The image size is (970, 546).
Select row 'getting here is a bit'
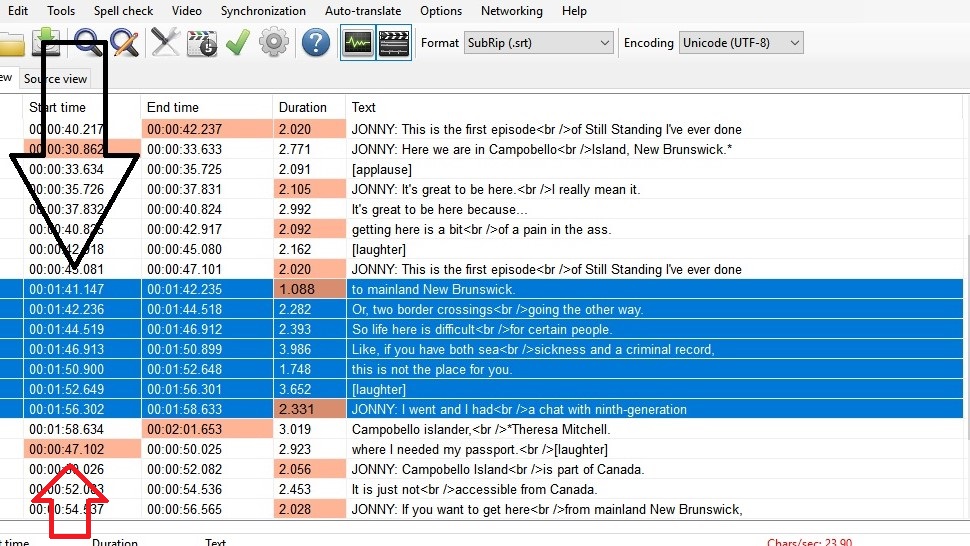481,229
